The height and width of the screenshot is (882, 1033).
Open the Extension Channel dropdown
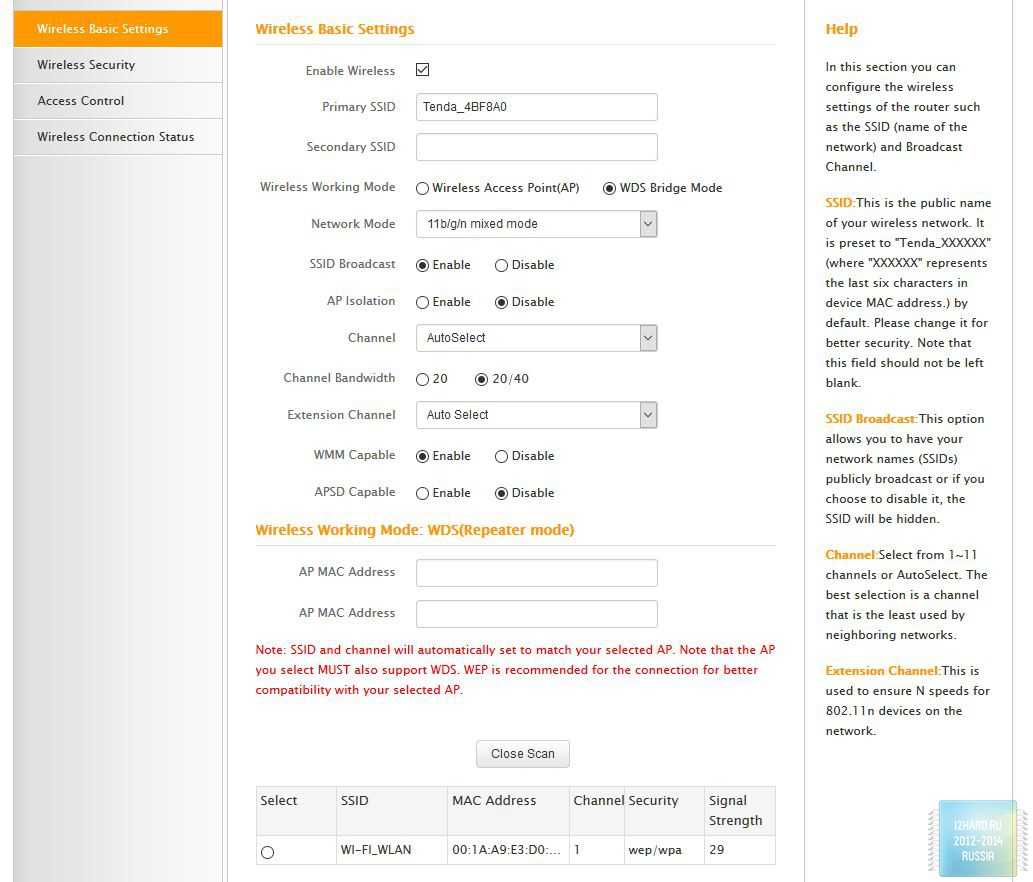click(536, 415)
